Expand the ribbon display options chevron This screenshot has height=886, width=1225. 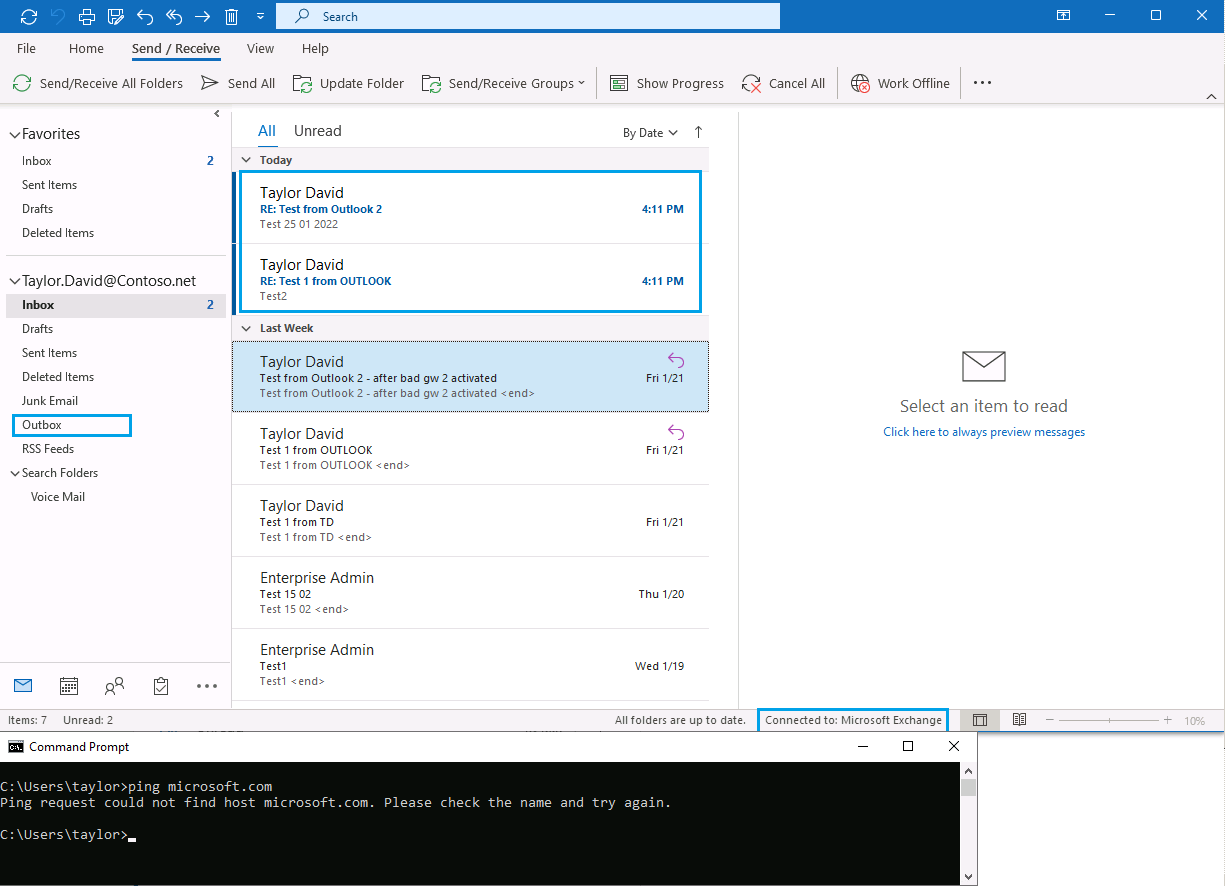(x=1211, y=97)
